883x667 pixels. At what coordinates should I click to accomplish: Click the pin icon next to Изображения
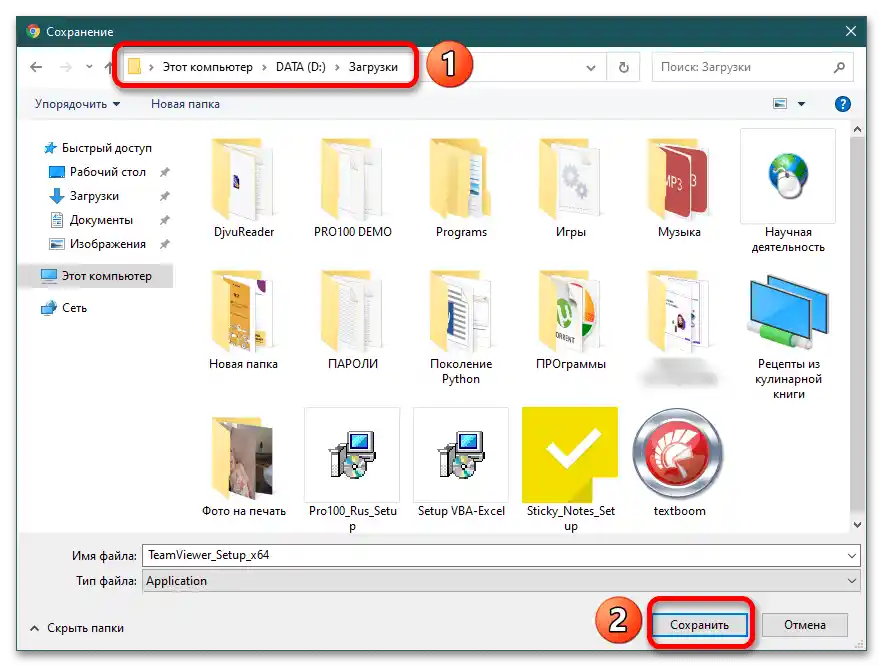164,244
